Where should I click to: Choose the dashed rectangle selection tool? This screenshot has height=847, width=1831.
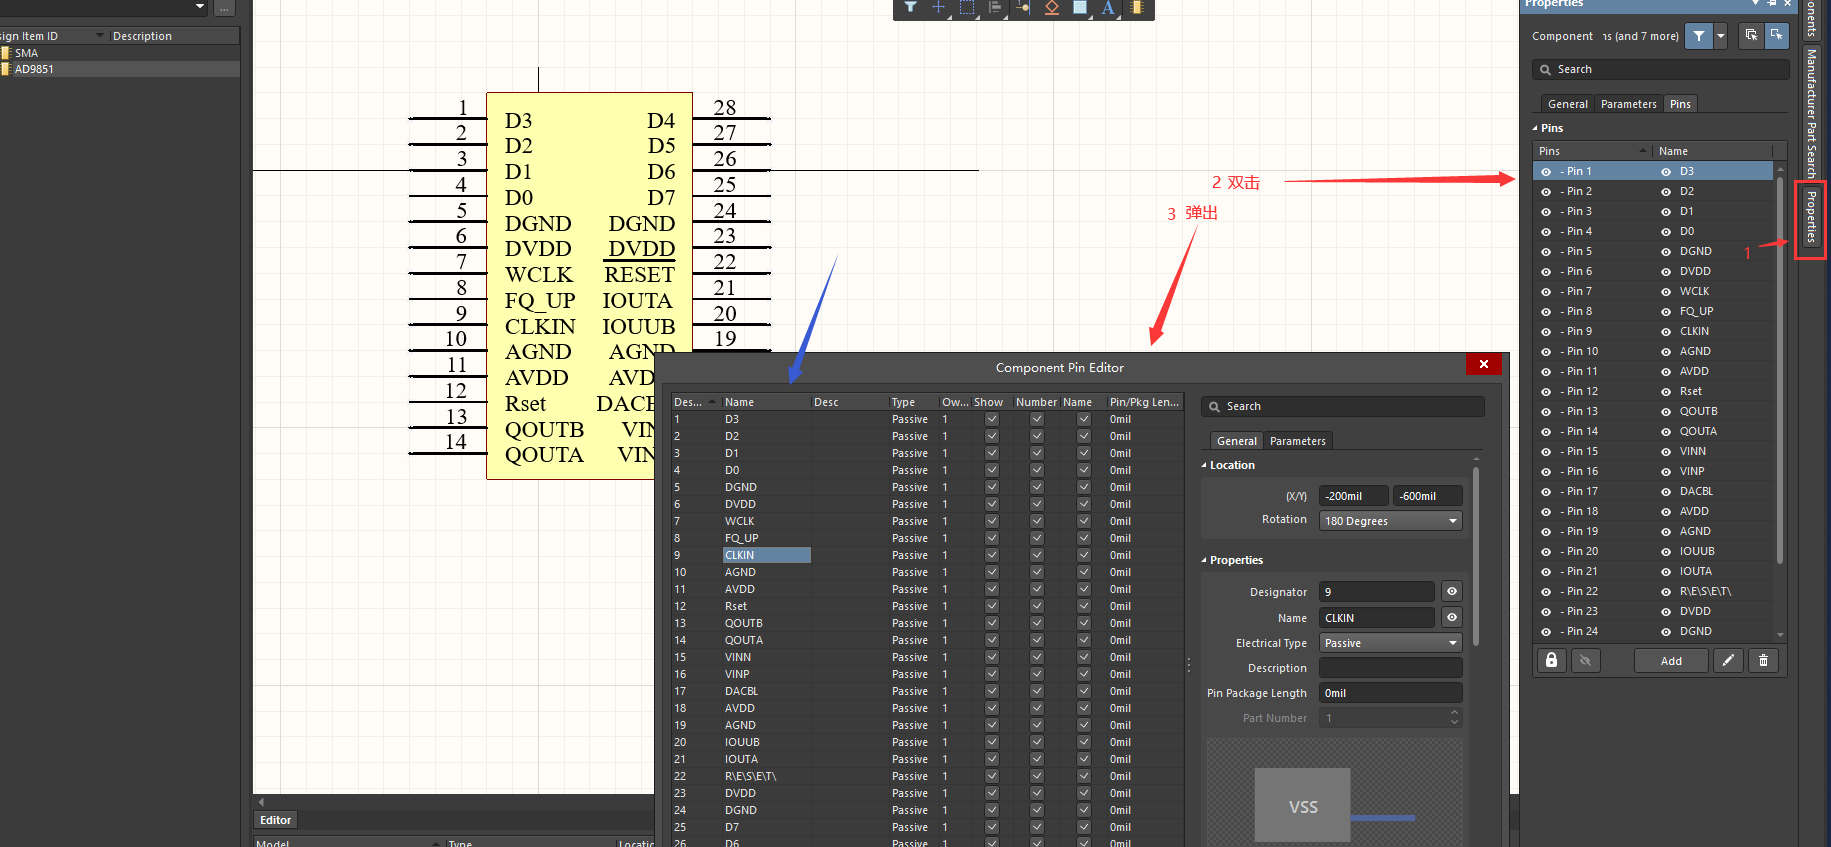click(967, 7)
